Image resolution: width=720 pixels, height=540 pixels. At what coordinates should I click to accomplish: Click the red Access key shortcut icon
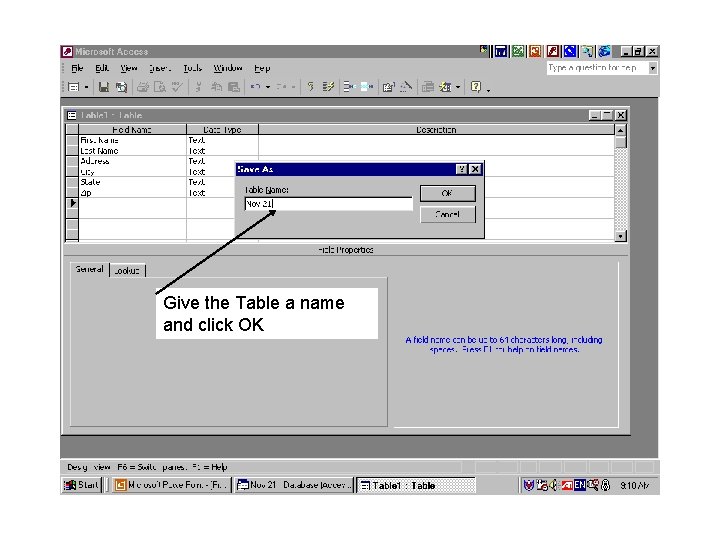553,51
